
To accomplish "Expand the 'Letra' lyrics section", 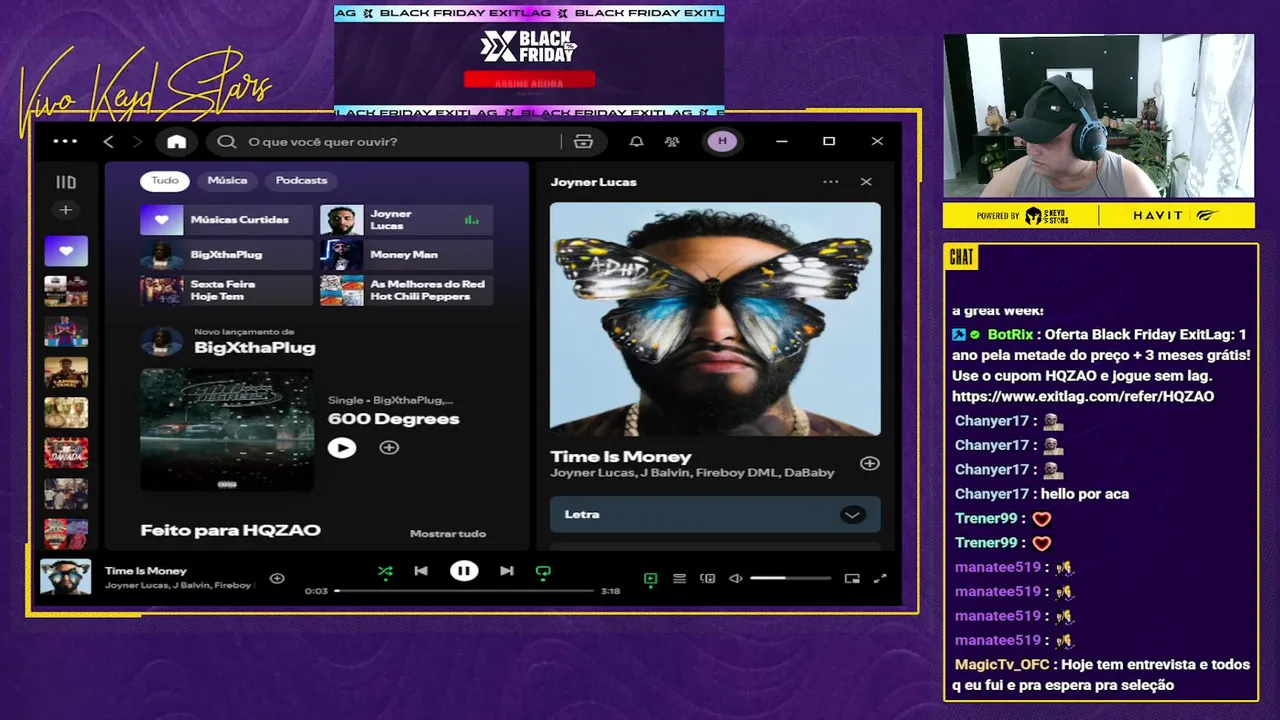I will (x=715, y=514).
